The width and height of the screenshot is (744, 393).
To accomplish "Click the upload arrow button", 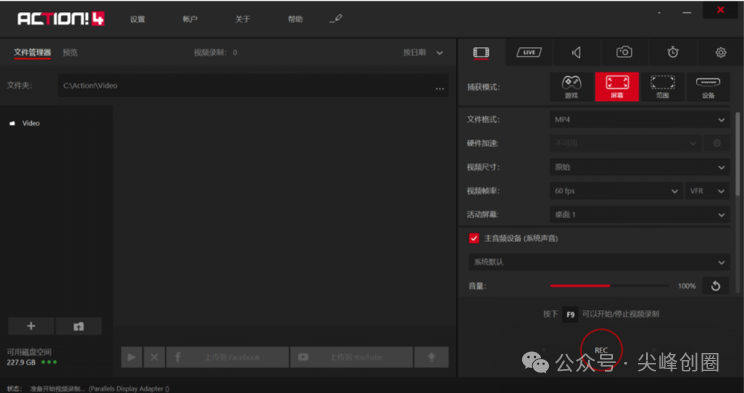I will click(x=431, y=357).
